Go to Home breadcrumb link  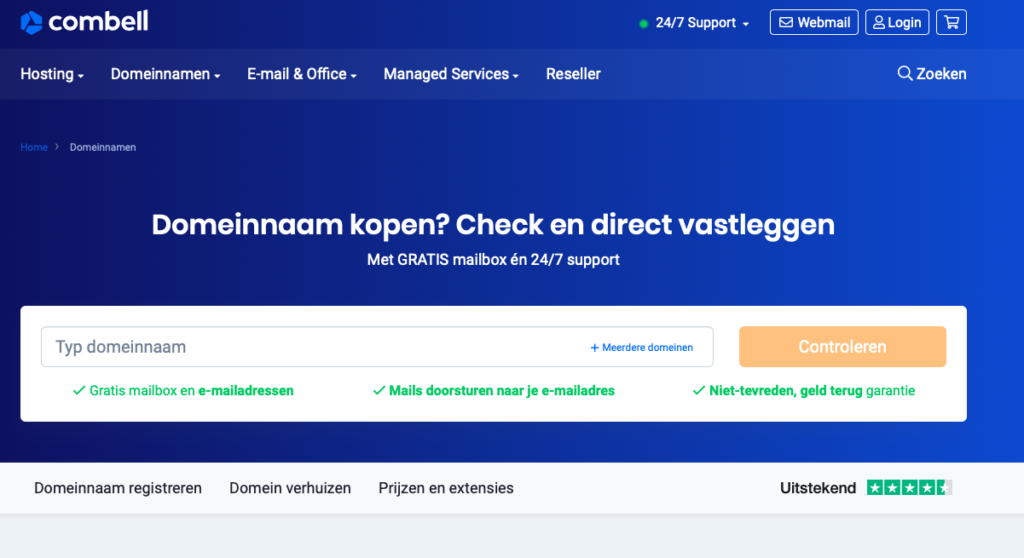pyautogui.click(x=34, y=147)
